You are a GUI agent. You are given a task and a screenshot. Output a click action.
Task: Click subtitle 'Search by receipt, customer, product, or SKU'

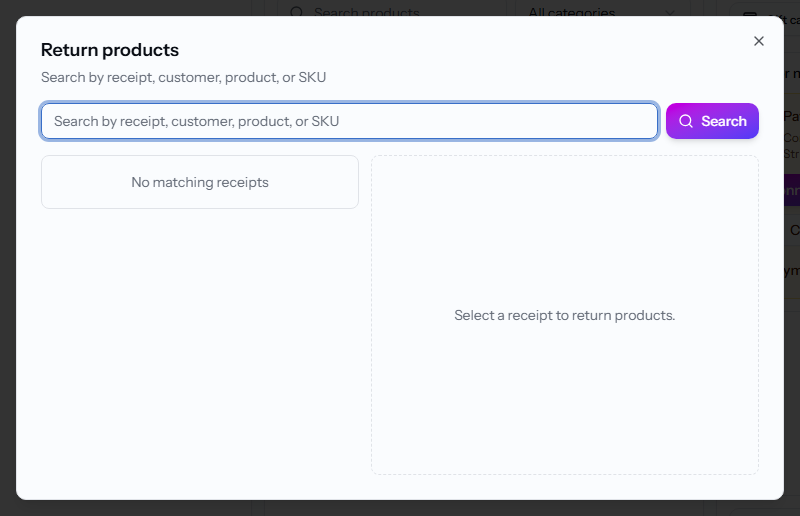coord(183,77)
